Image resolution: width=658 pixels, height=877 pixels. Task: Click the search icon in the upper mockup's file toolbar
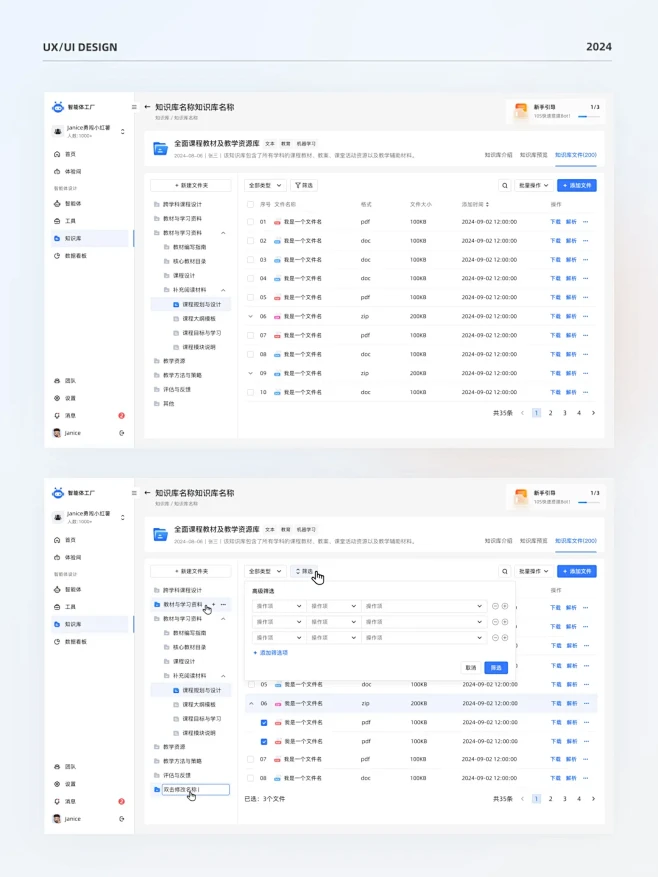505,185
